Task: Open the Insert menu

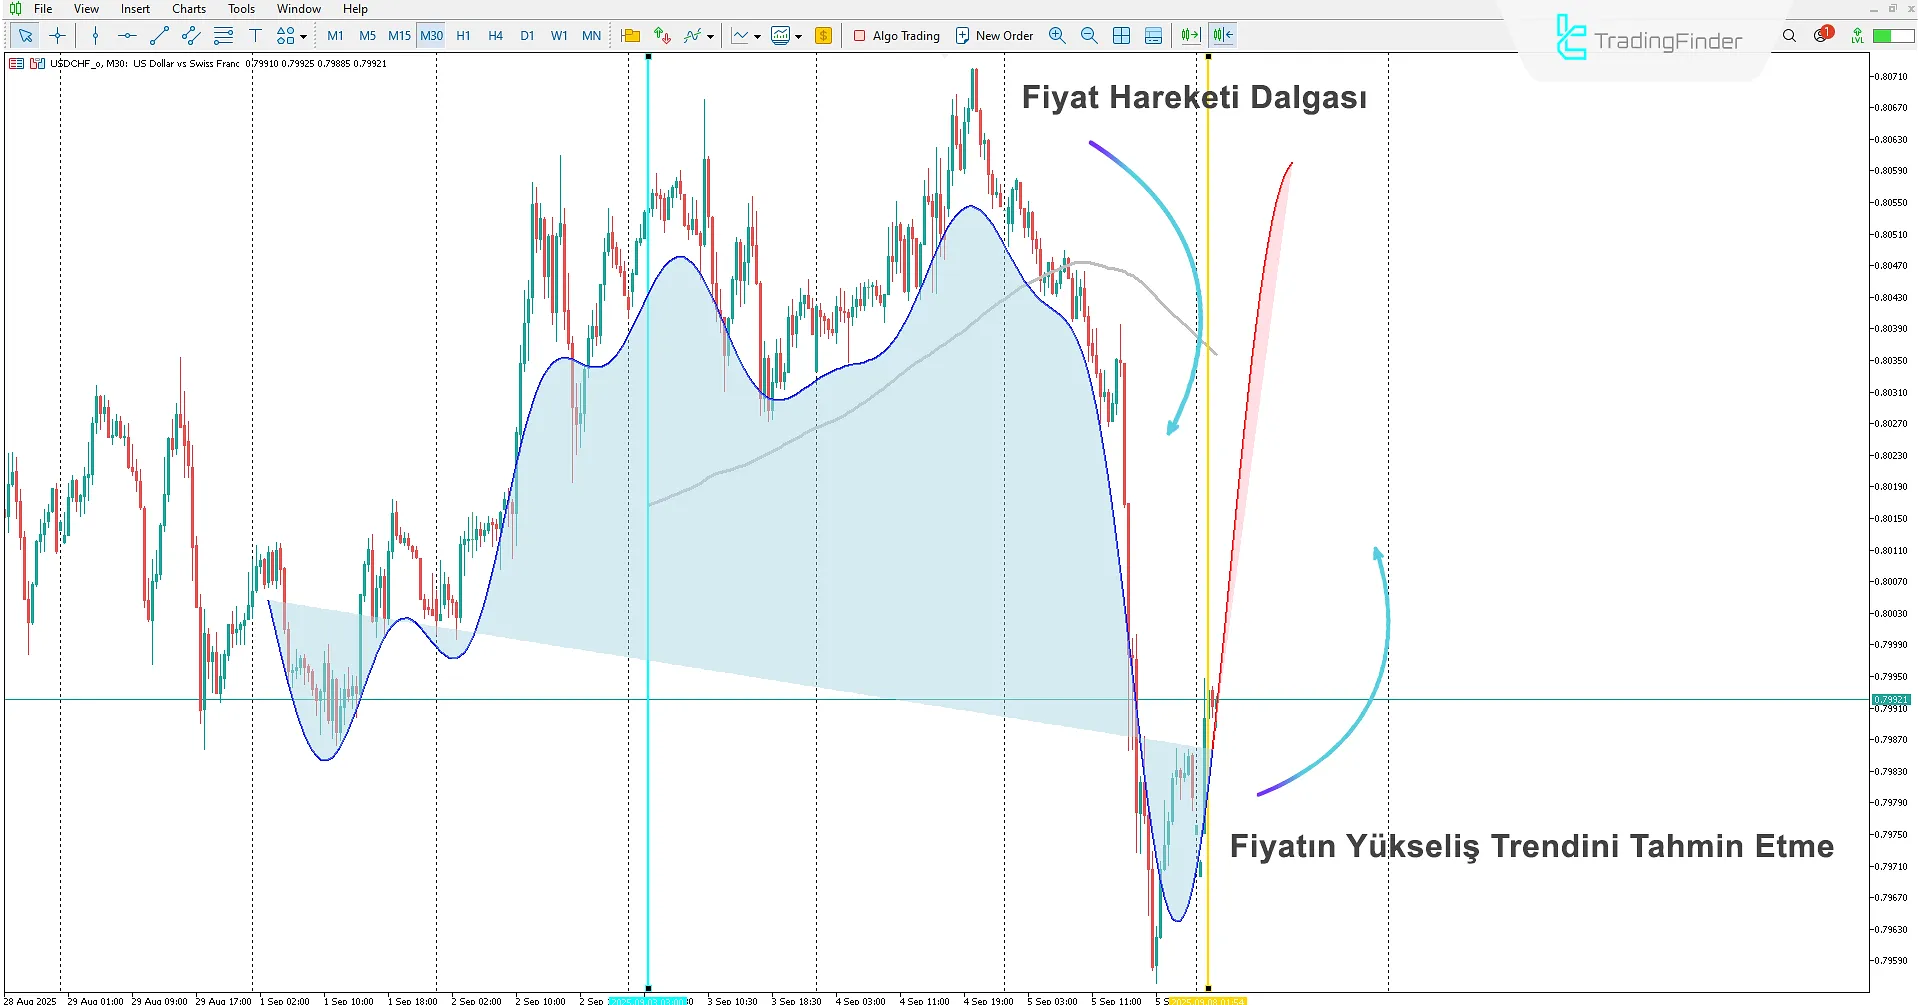Action: [135, 9]
